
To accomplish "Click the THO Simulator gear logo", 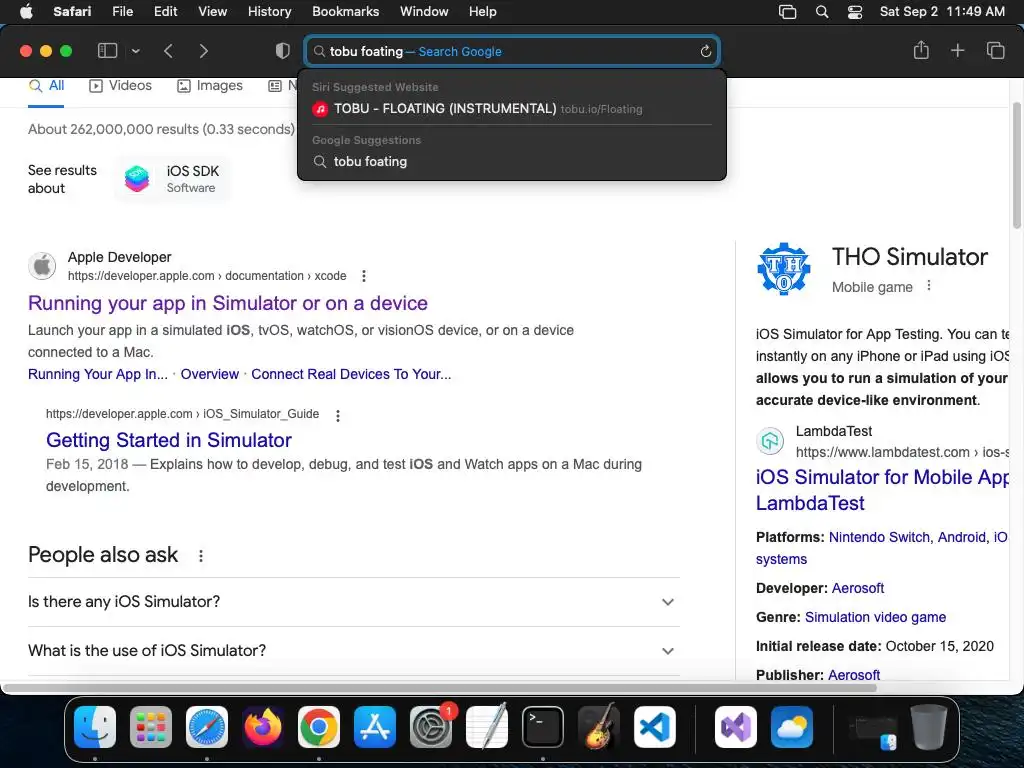I will click(x=784, y=269).
